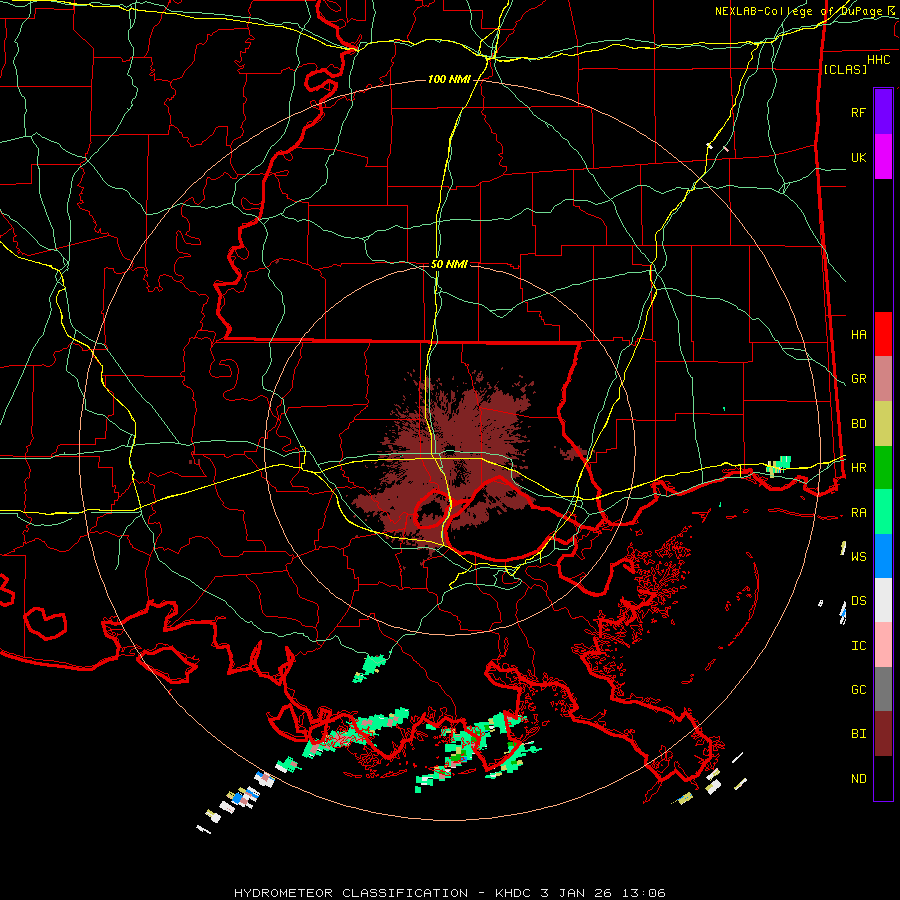Click the RF legend label
The width and height of the screenshot is (900, 900).
pos(858,112)
